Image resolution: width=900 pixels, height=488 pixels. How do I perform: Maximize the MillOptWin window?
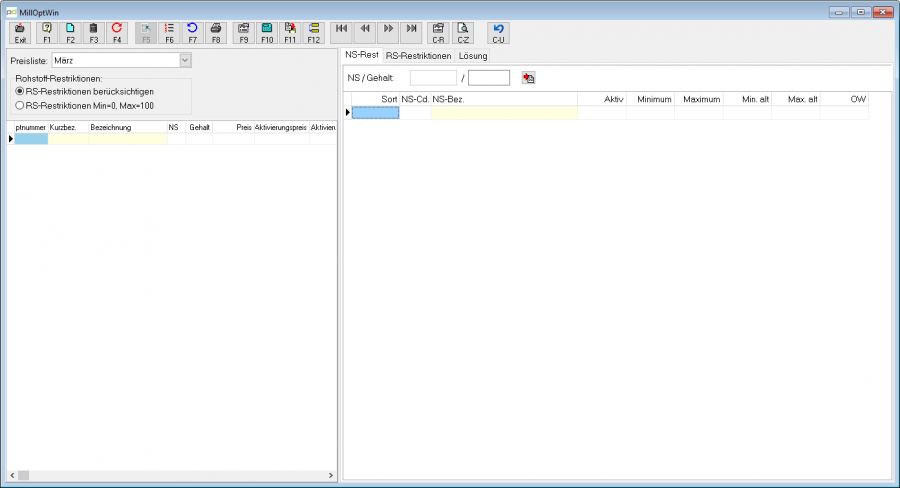(861, 12)
